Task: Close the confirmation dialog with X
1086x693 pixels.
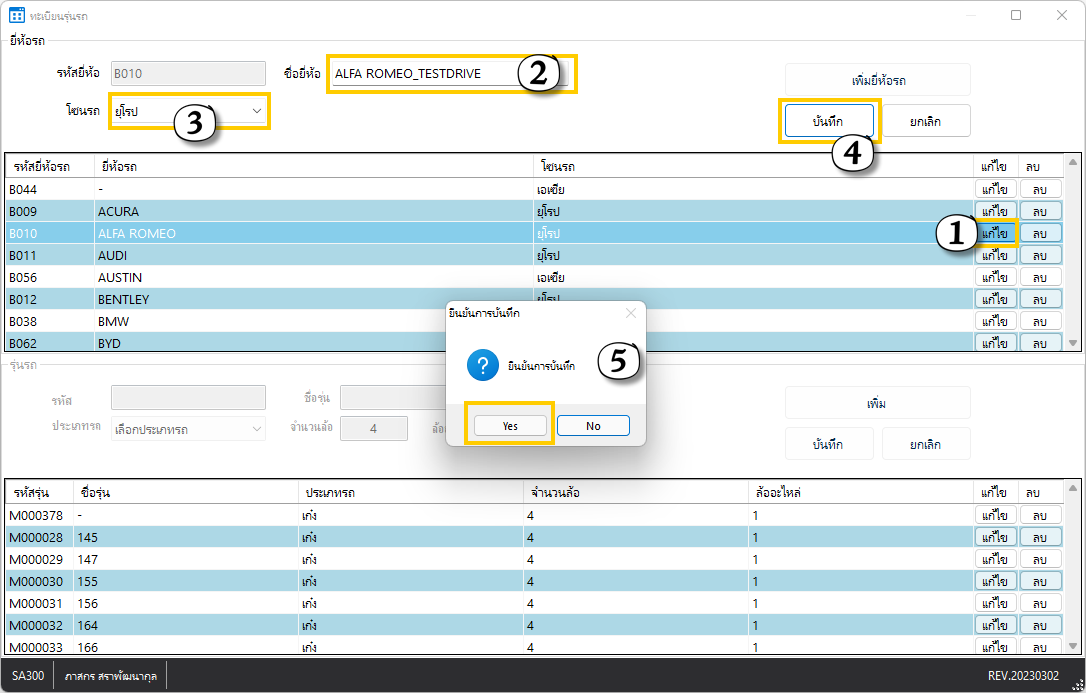Action: pyautogui.click(x=630, y=313)
